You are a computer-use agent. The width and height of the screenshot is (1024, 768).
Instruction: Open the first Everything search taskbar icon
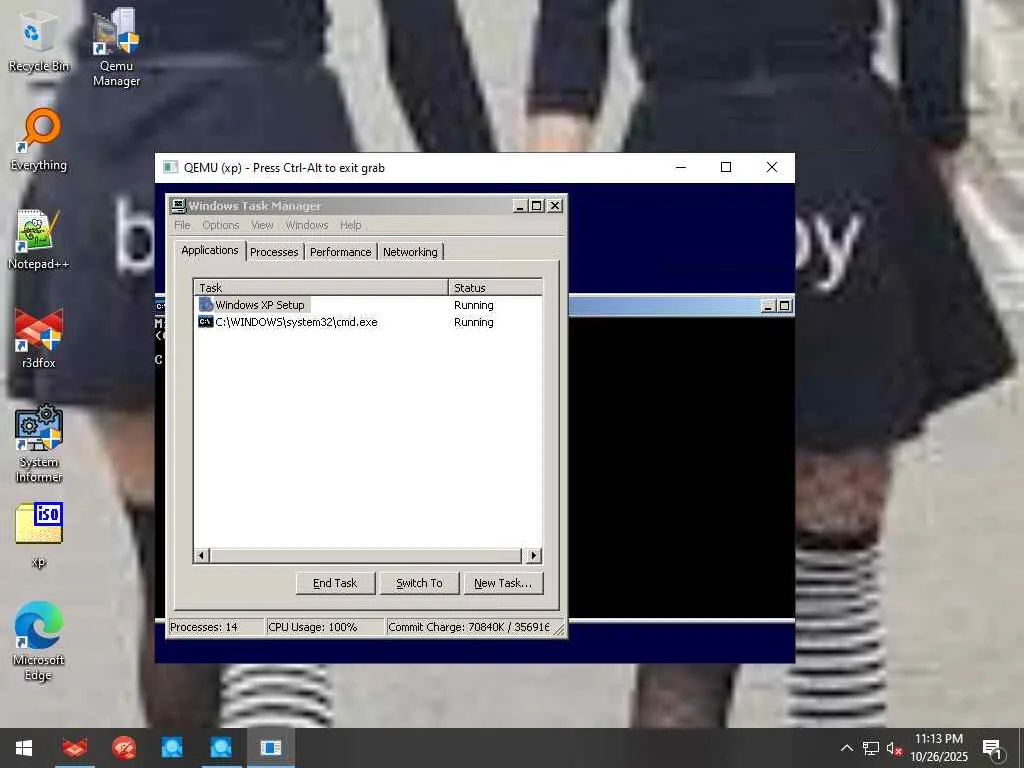pyautogui.click(x=172, y=748)
